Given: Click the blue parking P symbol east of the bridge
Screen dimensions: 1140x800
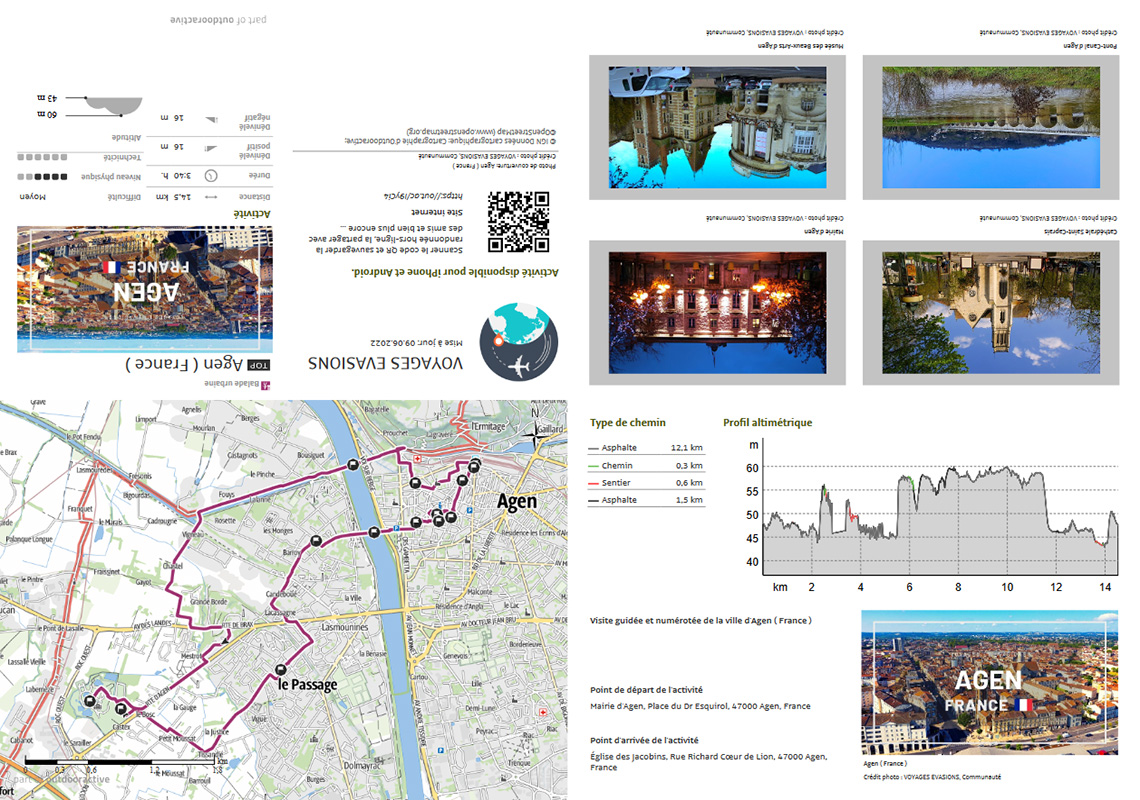Looking at the screenshot, I should pos(396,529).
